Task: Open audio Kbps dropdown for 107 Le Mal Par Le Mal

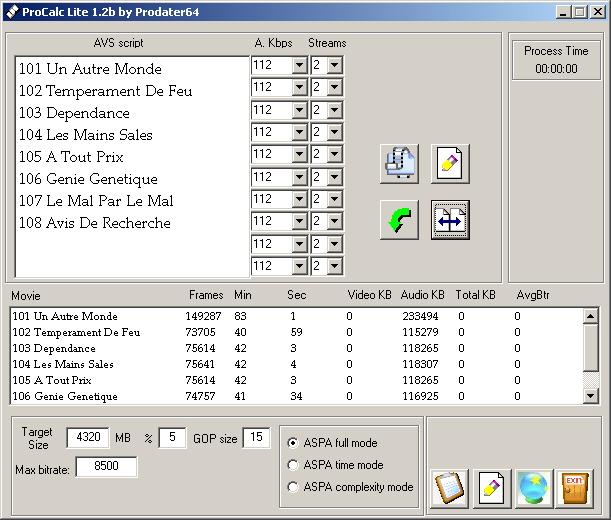Action: pos(299,199)
